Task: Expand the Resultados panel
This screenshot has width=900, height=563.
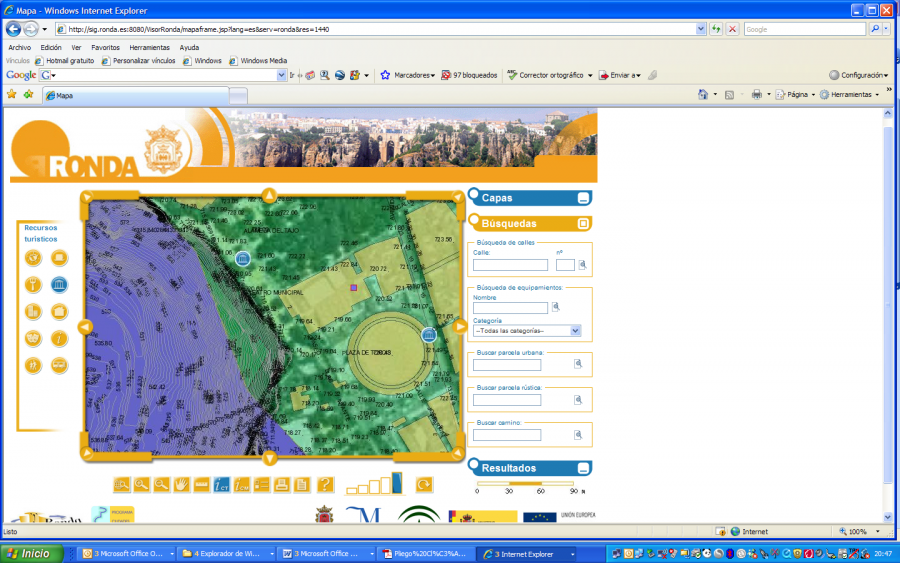Action: tap(583, 468)
